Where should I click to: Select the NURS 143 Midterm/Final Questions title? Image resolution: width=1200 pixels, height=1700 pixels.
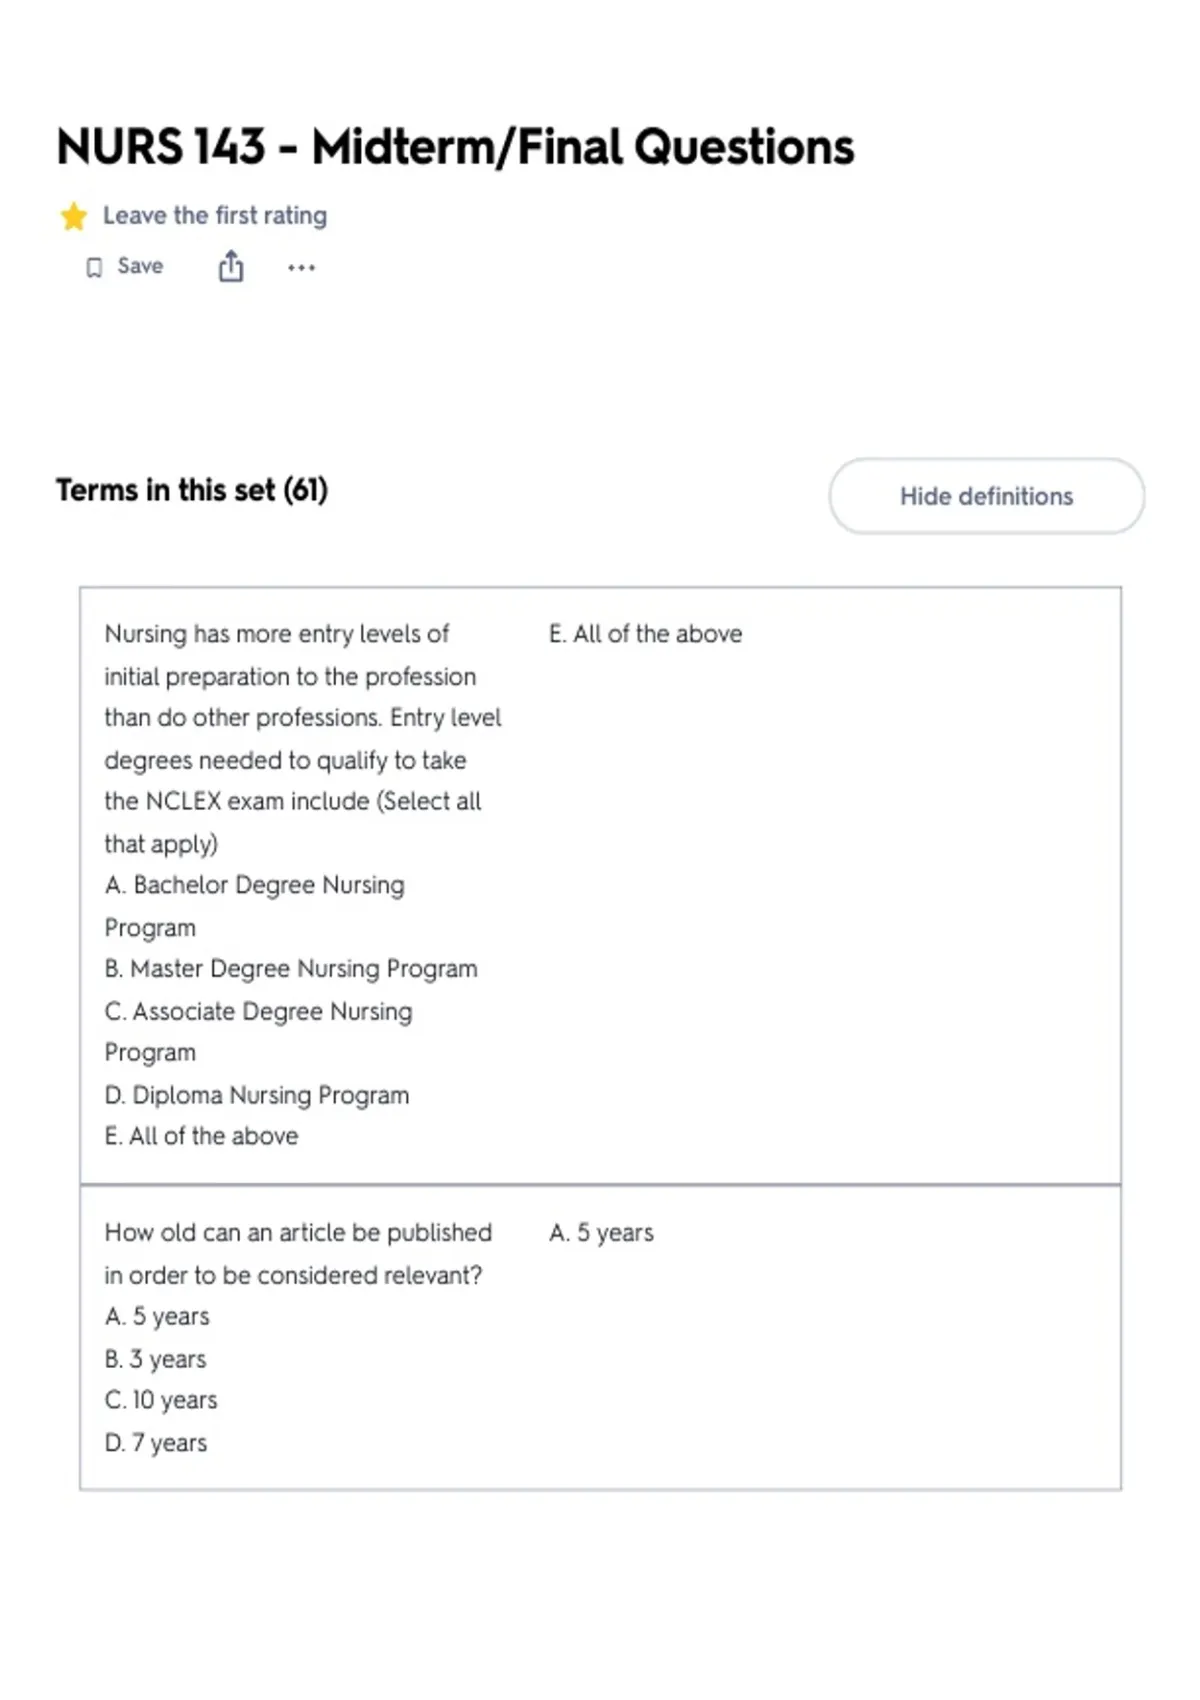[x=455, y=147]
